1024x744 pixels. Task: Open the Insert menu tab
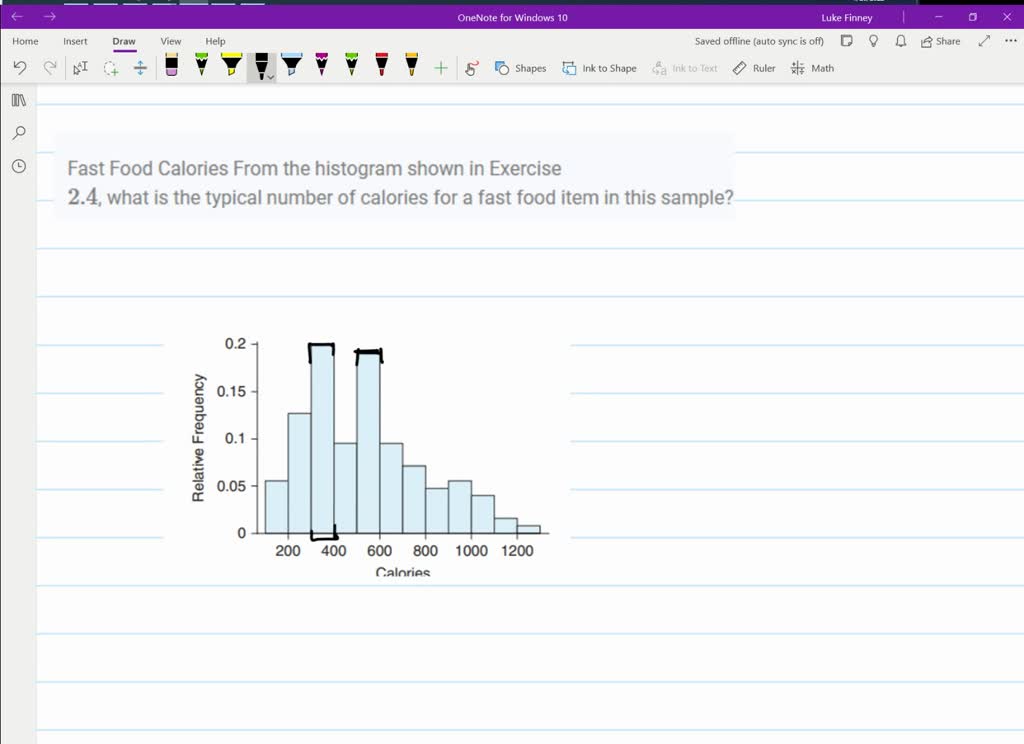point(75,41)
